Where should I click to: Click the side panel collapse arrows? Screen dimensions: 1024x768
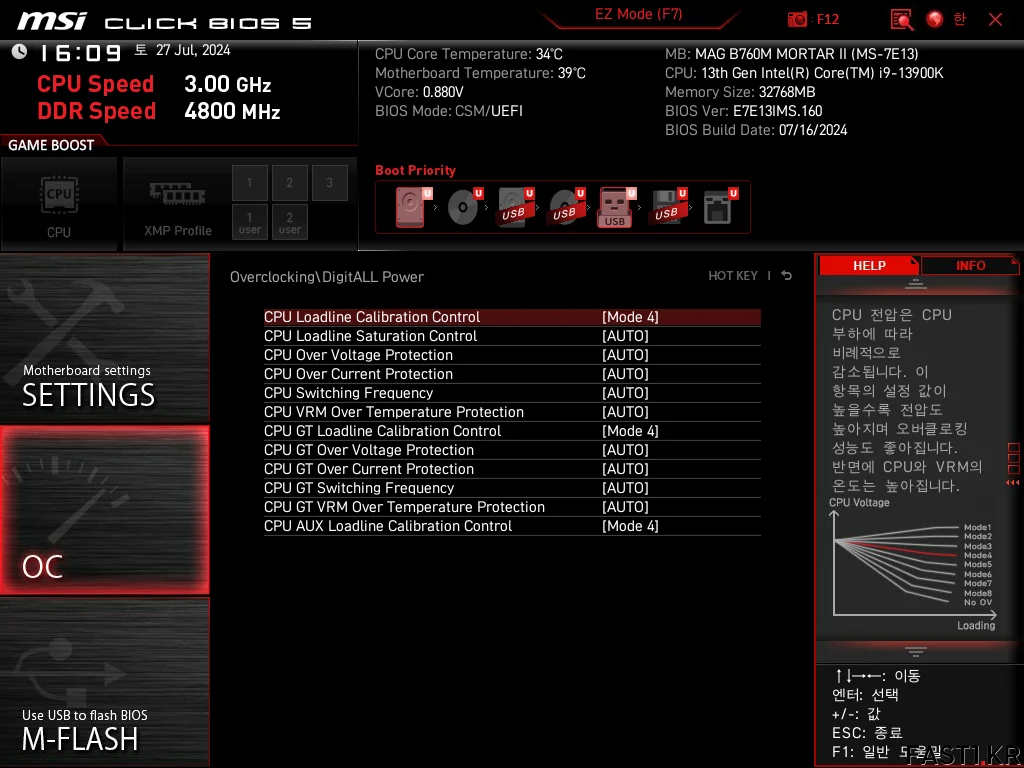pos(1012,483)
